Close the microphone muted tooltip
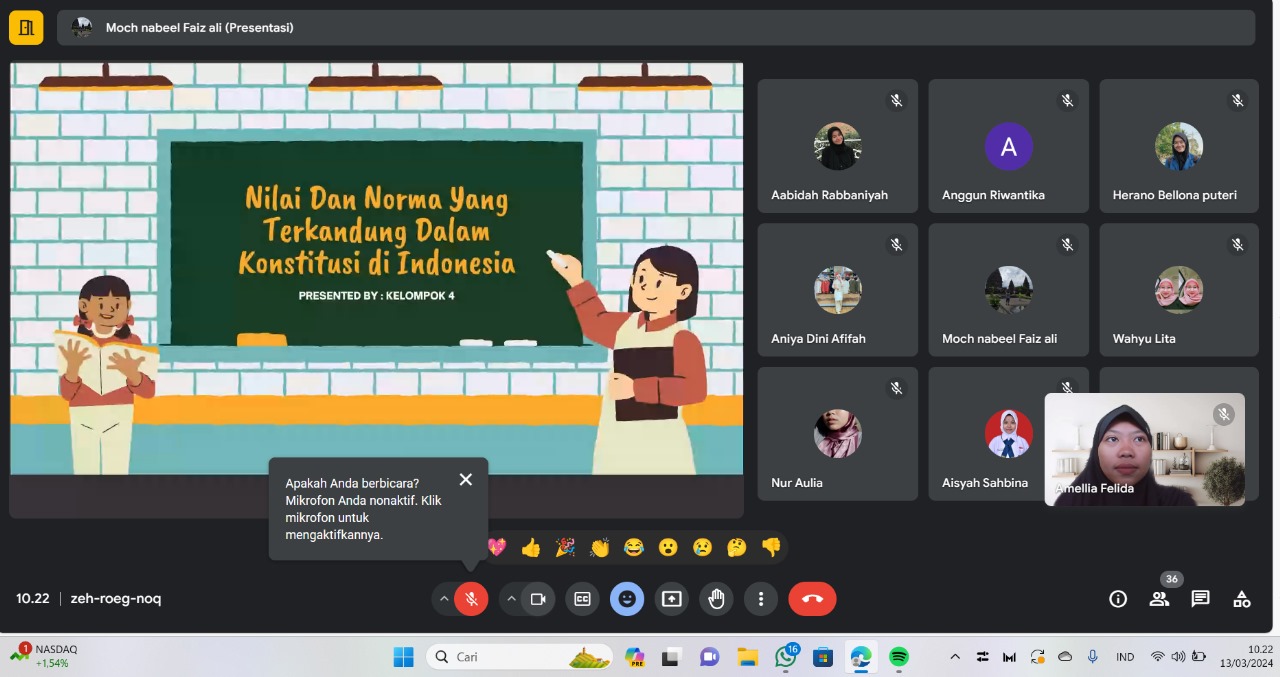The width and height of the screenshot is (1280, 677). (x=465, y=479)
